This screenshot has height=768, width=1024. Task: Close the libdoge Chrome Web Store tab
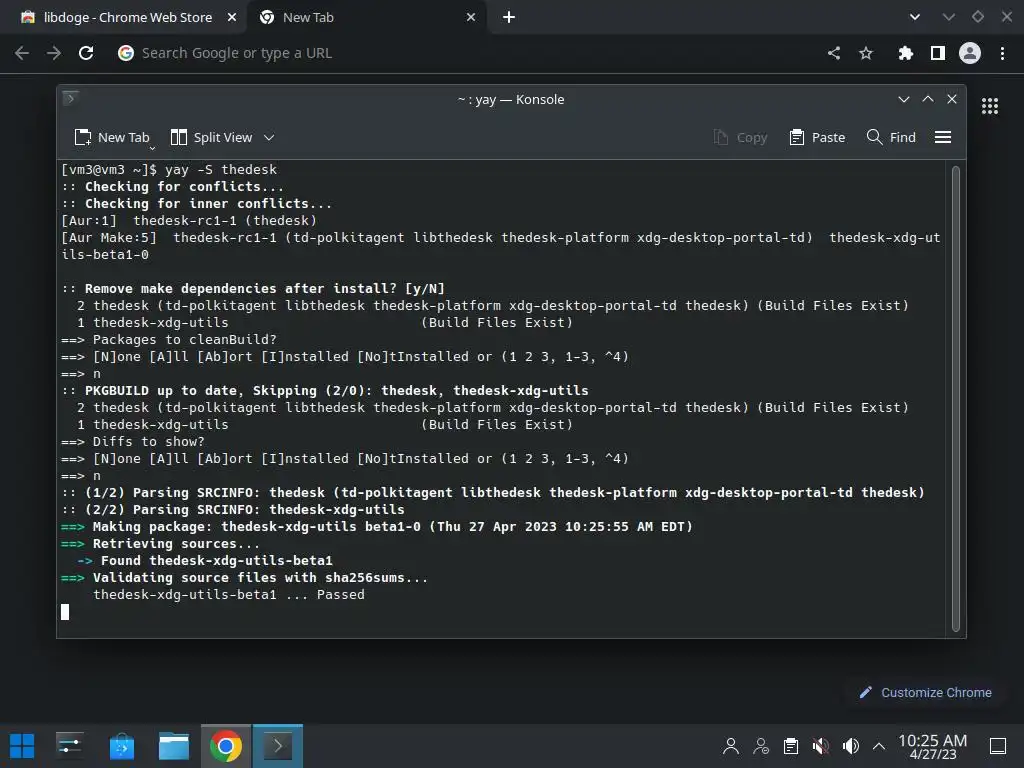point(232,18)
